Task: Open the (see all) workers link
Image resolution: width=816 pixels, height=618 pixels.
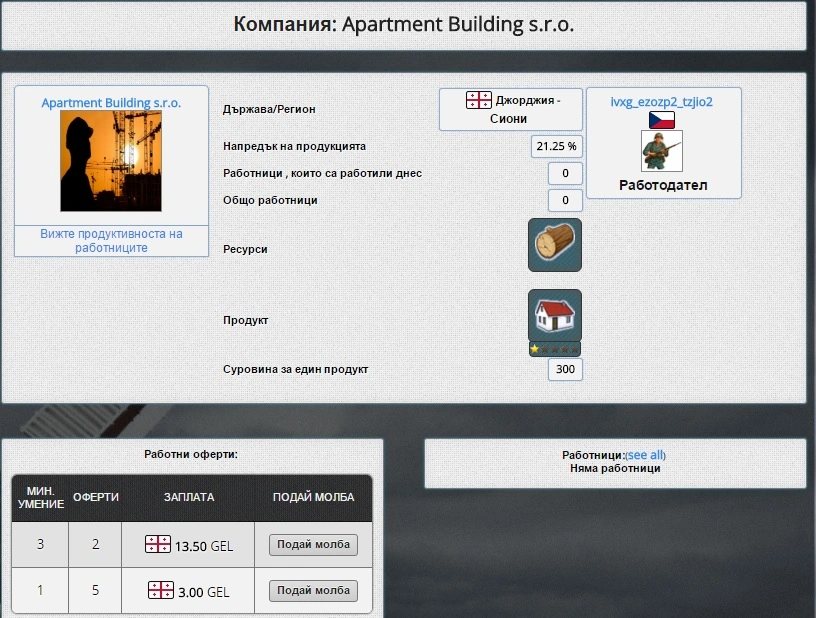Action: 644,455
